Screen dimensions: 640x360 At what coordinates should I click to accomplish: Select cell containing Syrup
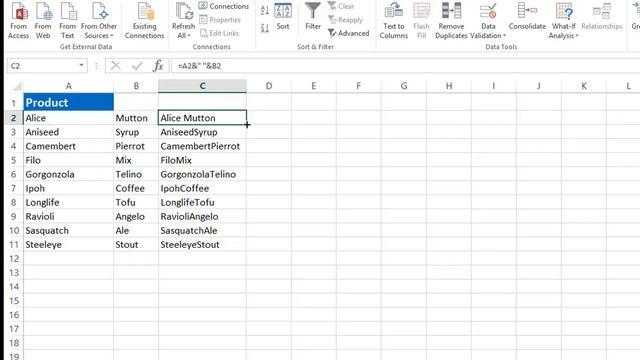(136, 132)
